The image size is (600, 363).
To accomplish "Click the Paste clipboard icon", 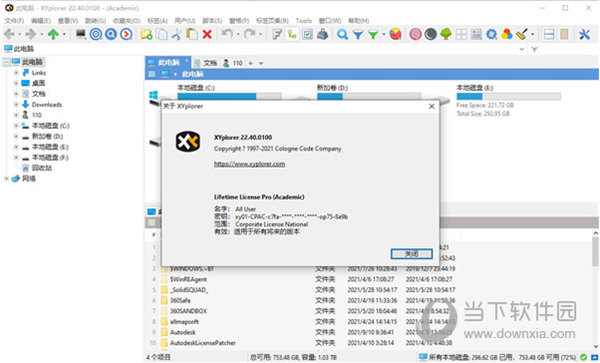I will pyautogui.click(x=192, y=34).
